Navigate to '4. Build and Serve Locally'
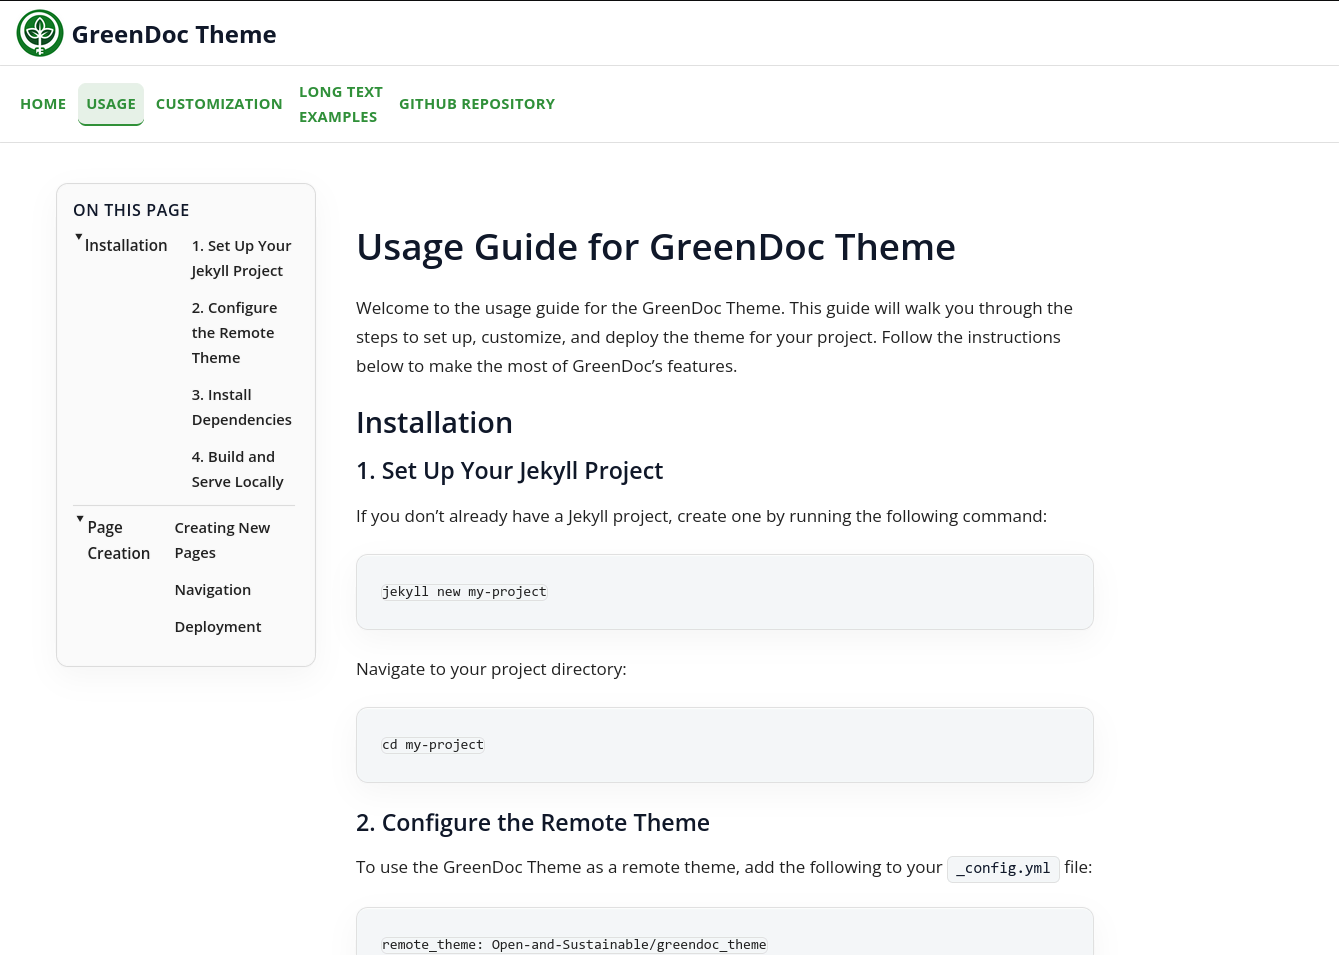 tap(238, 469)
